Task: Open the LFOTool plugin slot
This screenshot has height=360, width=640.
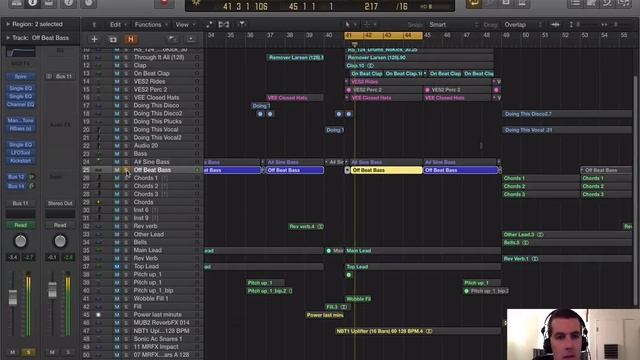Action: pos(20,153)
